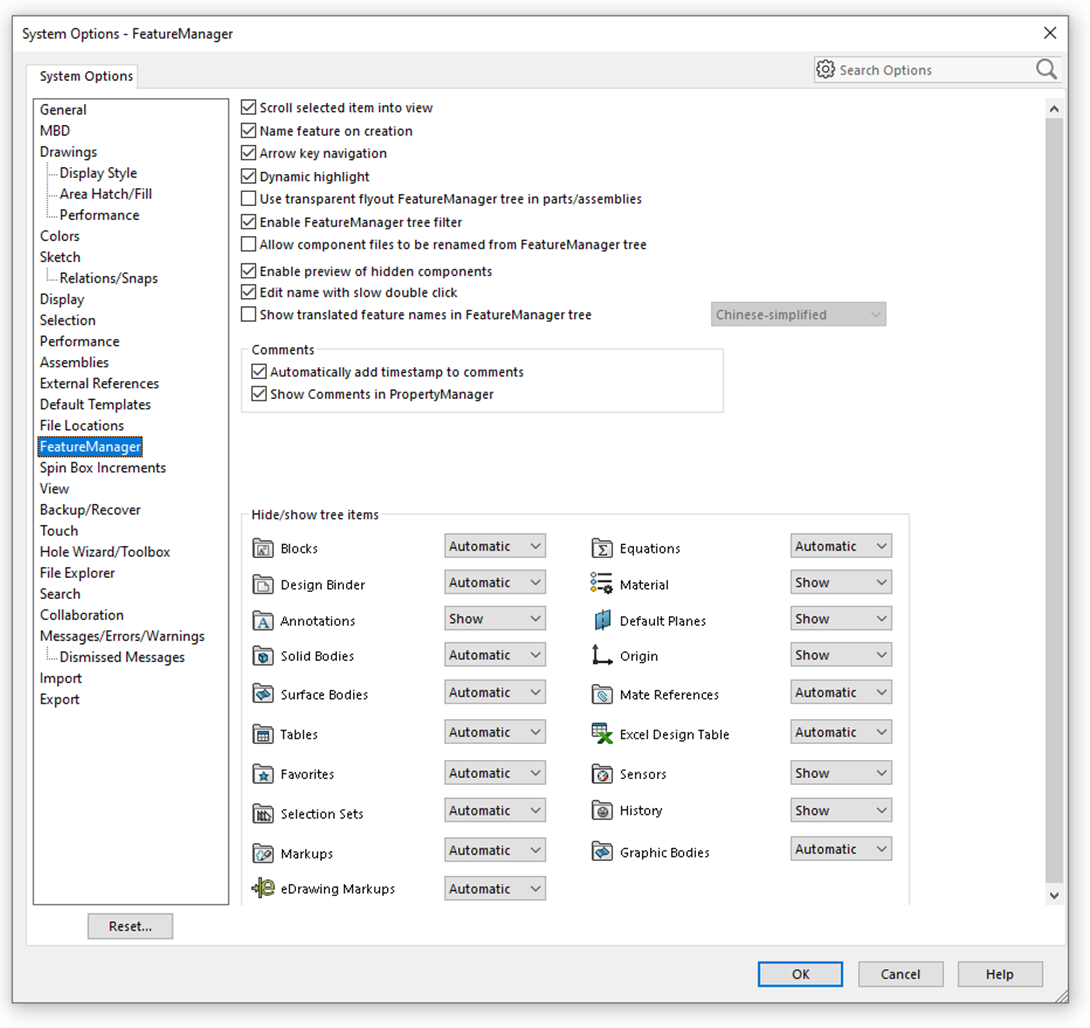Screen dimensions: 1090x1028
Task: Click the Equations icon
Action: pos(605,548)
